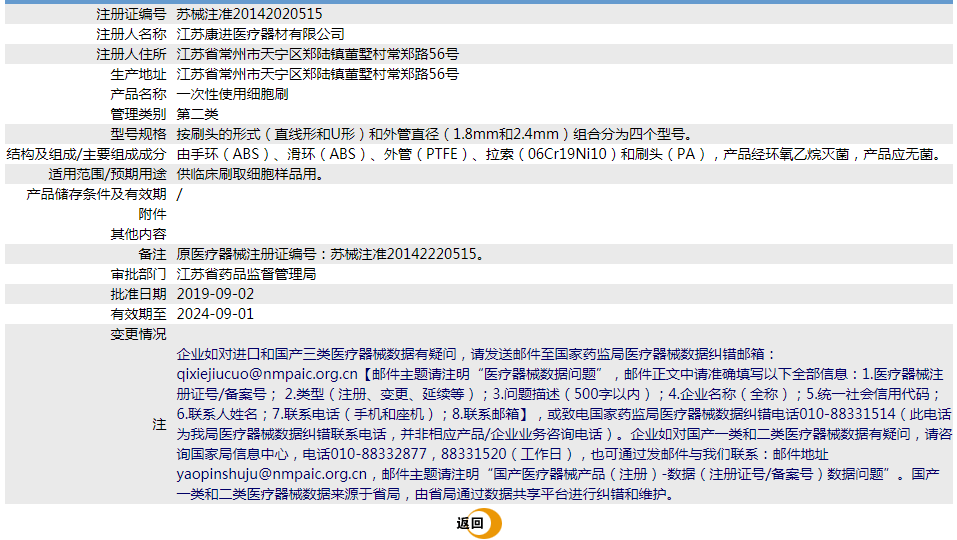This screenshot has height=540, width=957.
Task: Click the 注册人名称 label
Action: [131, 34]
